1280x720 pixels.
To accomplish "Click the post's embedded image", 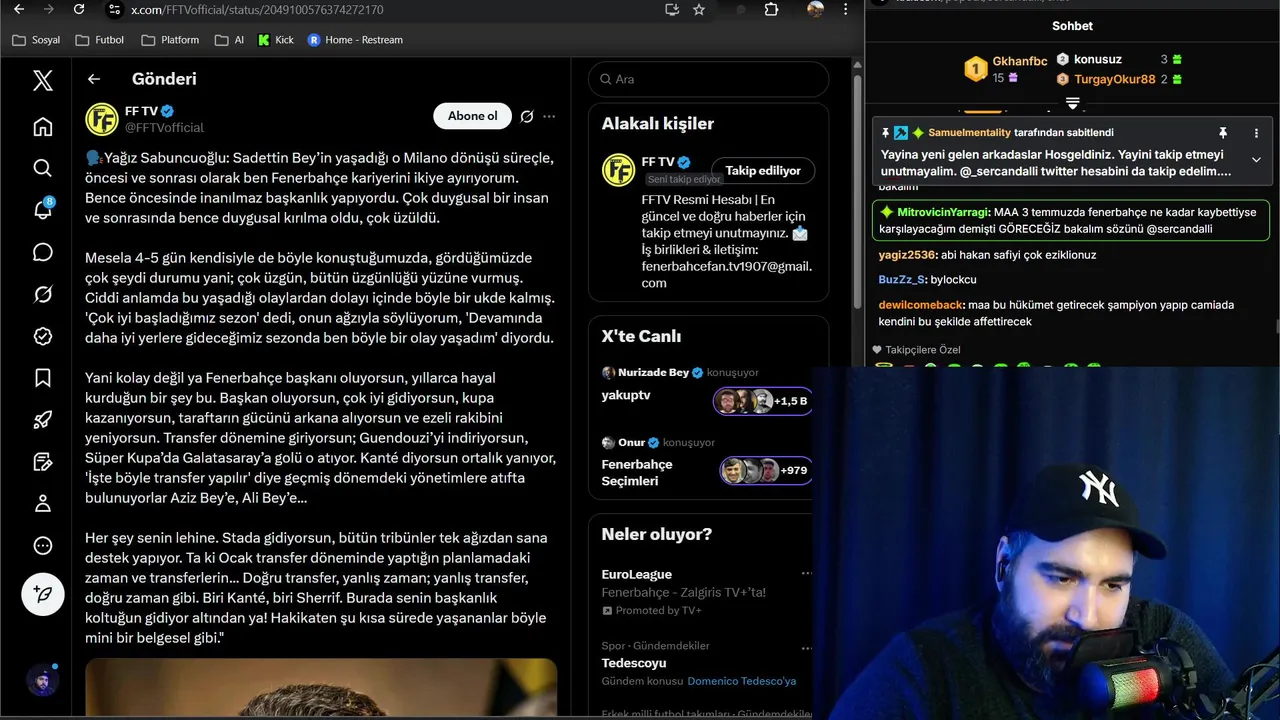I will (321, 689).
